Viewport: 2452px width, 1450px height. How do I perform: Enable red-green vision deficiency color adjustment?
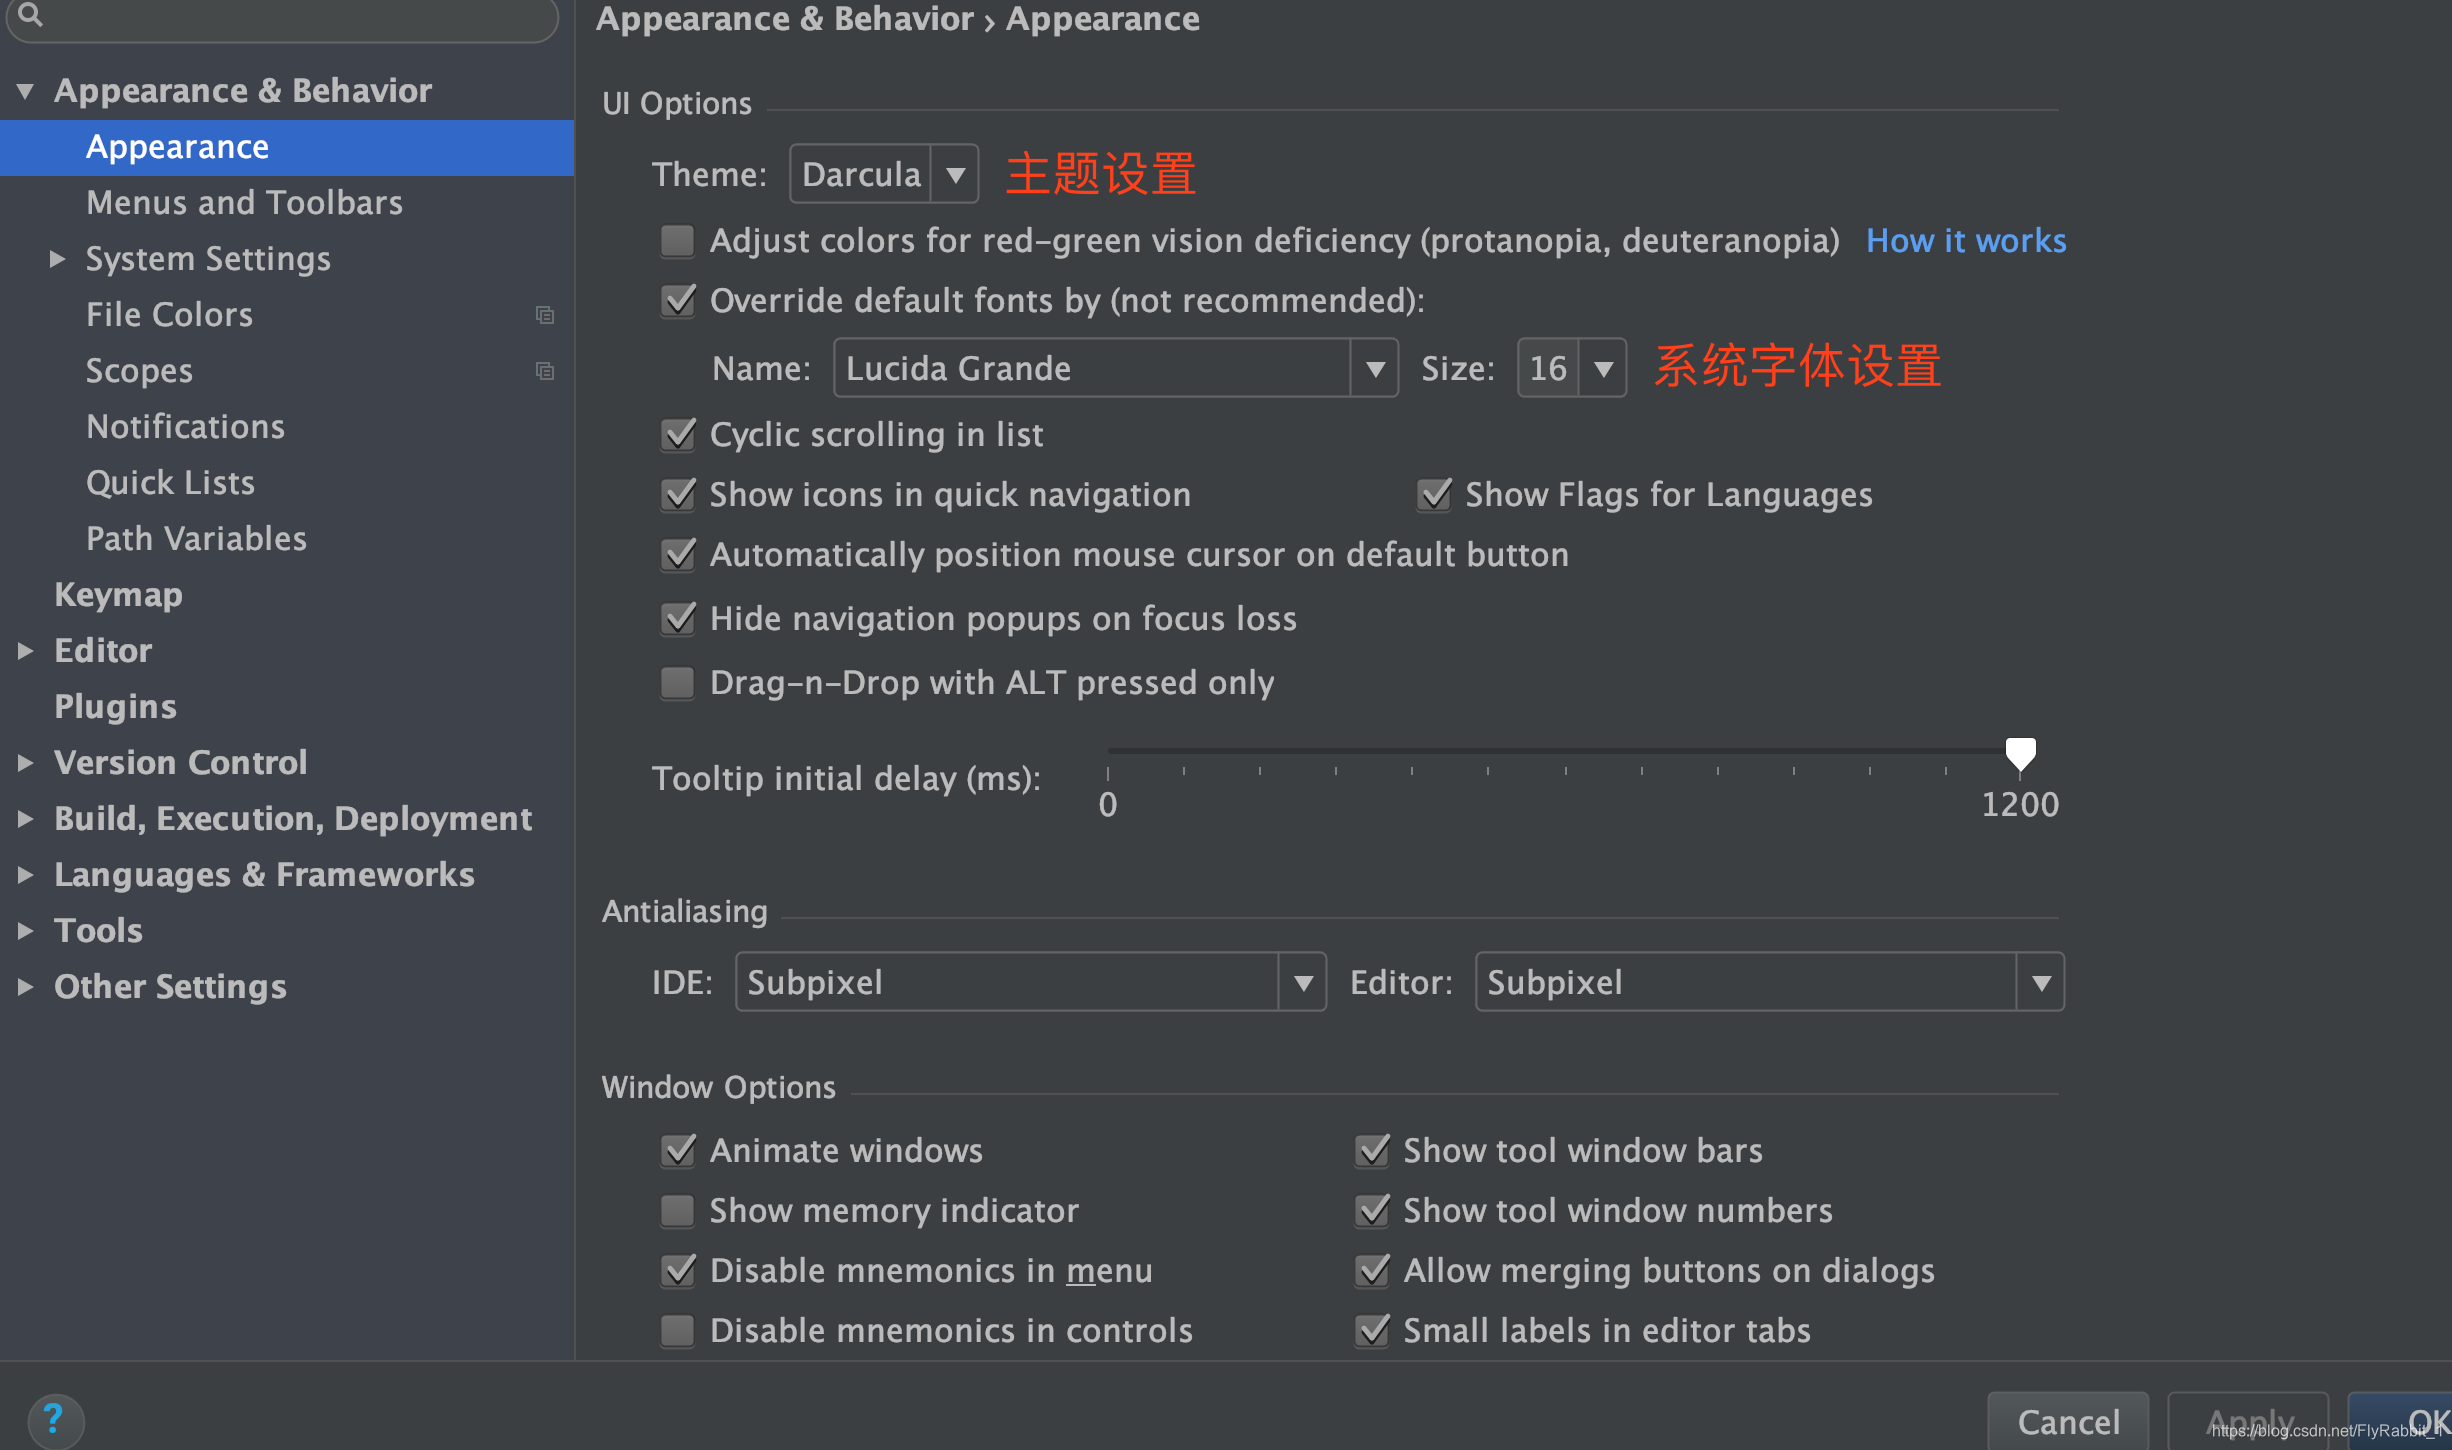coord(678,241)
